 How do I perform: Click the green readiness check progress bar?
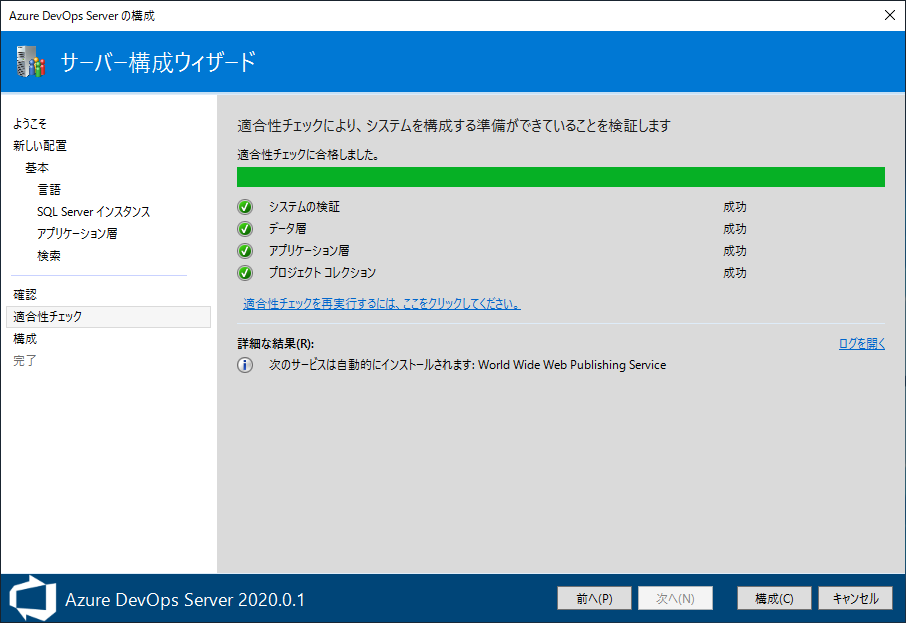[560, 177]
